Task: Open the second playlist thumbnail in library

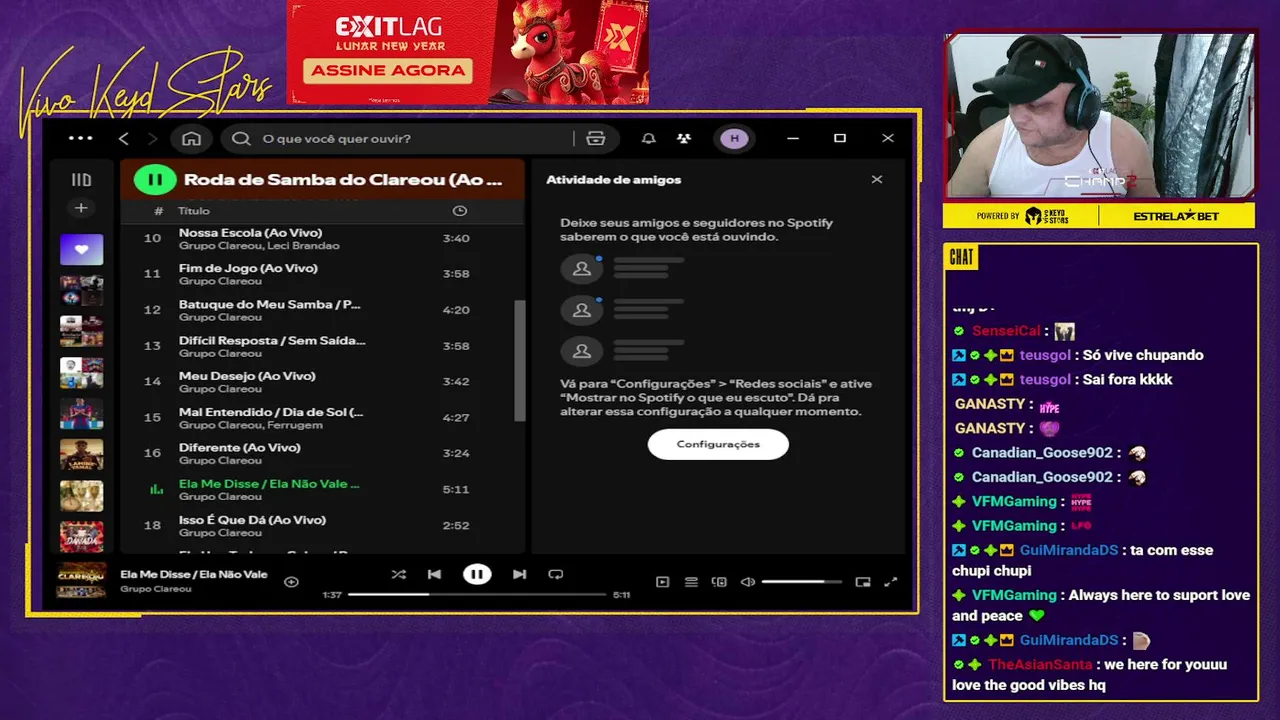Action: [x=81, y=290]
